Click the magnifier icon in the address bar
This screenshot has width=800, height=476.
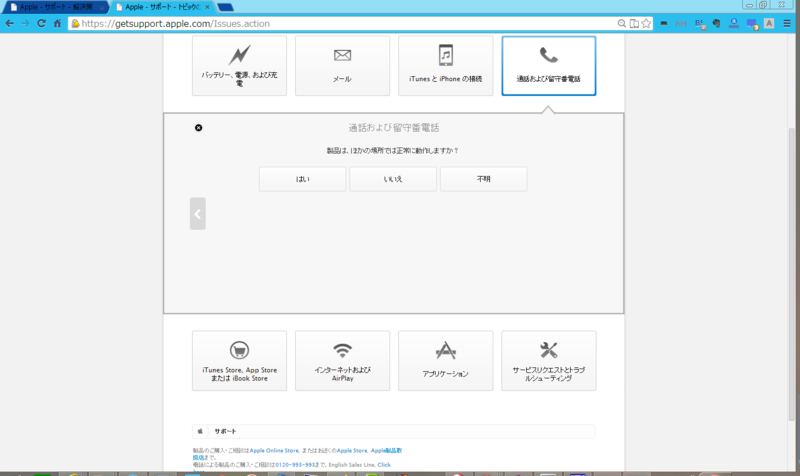point(621,23)
